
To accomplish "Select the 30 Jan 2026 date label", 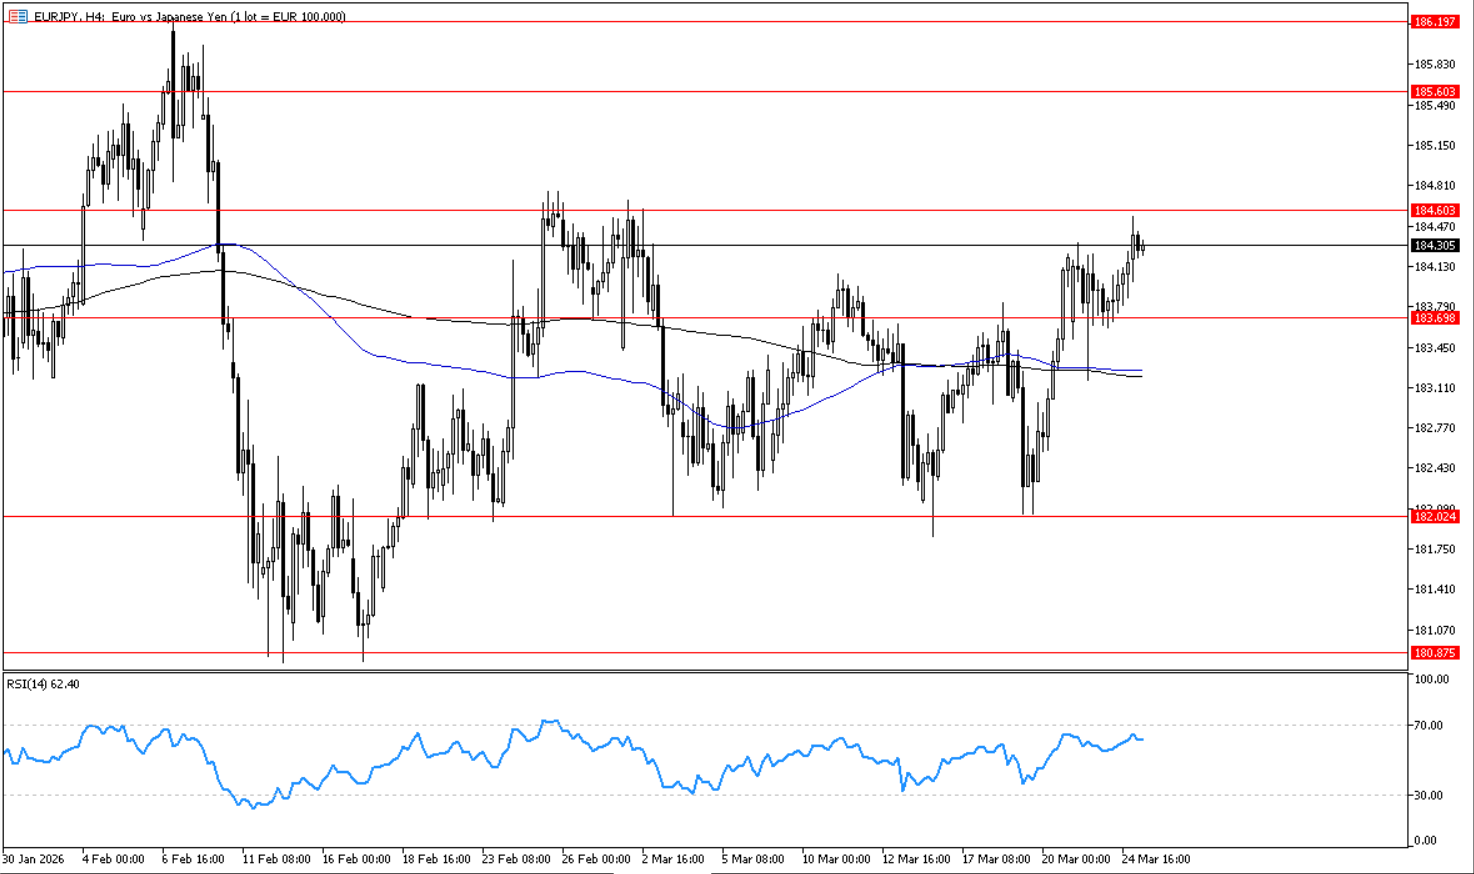I will pos(32,859).
